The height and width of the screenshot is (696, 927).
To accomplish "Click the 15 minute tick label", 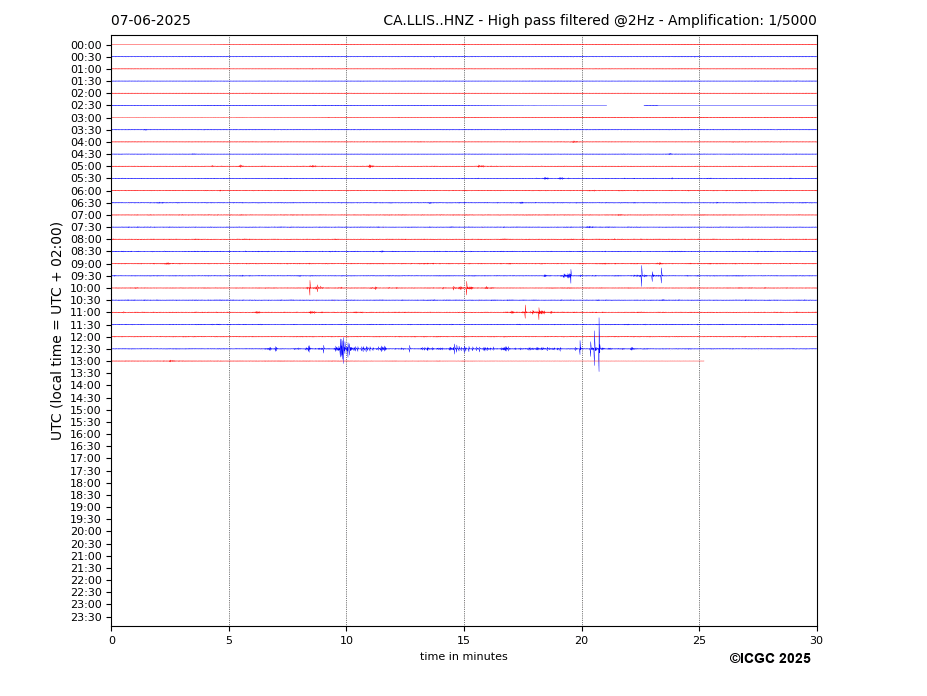I will 464,640.
